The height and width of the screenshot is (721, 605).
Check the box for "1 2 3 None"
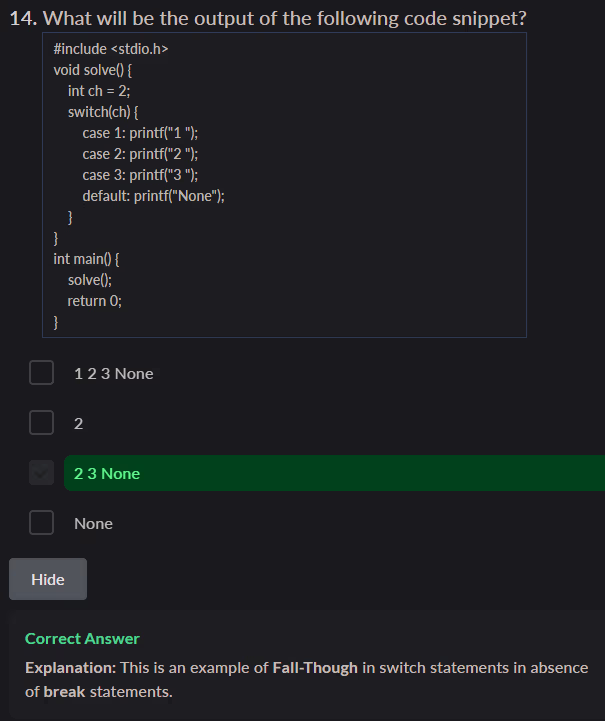[41, 373]
